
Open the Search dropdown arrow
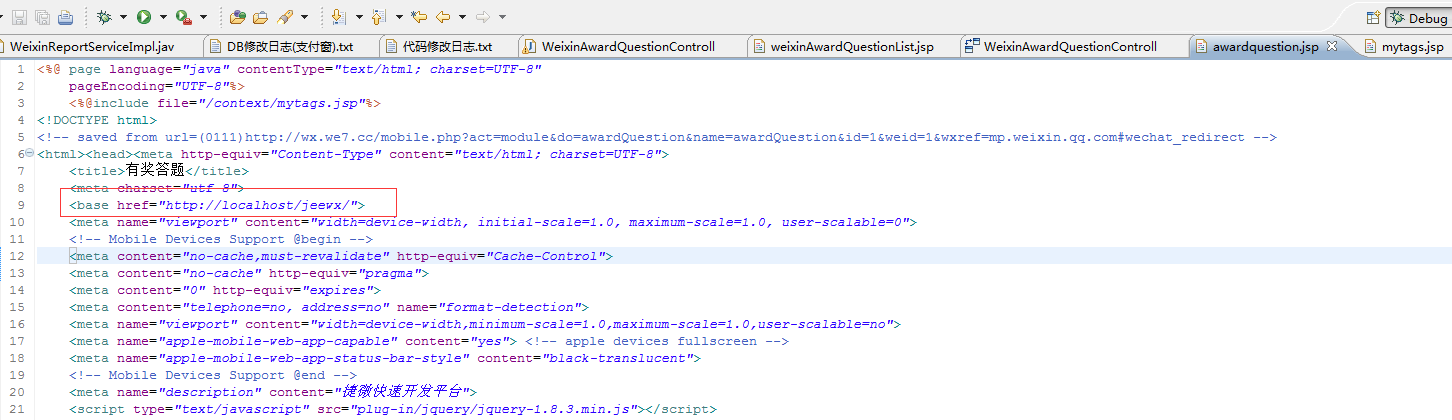click(x=303, y=17)
